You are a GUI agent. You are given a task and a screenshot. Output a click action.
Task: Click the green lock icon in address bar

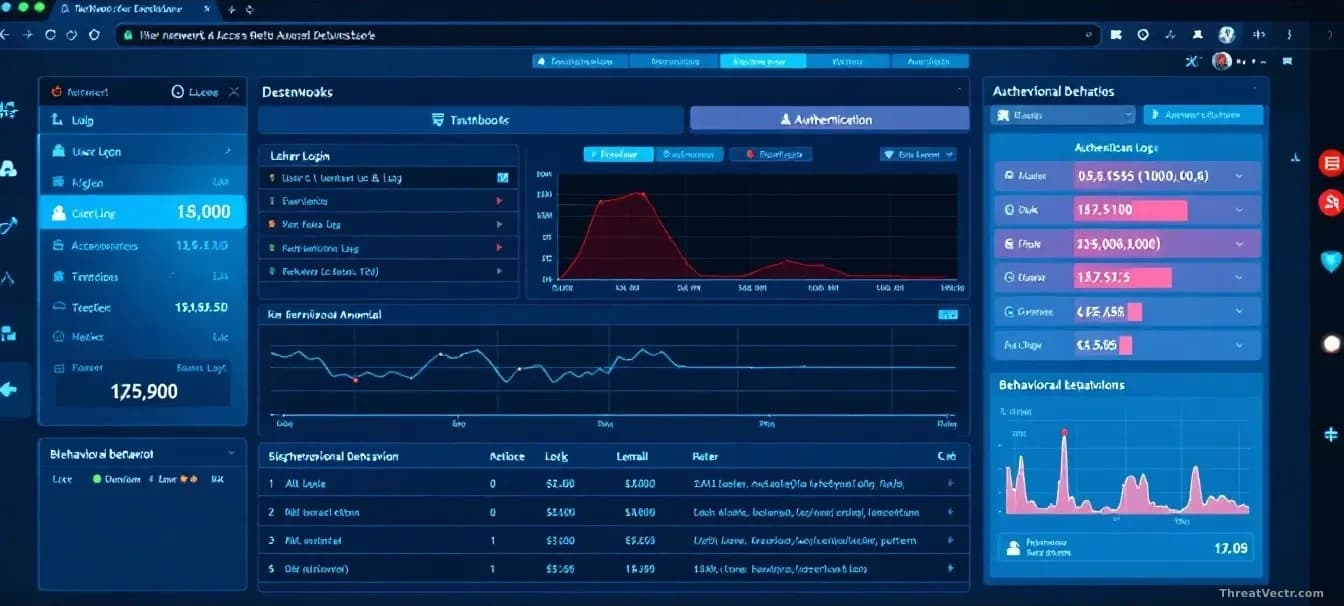126,35
